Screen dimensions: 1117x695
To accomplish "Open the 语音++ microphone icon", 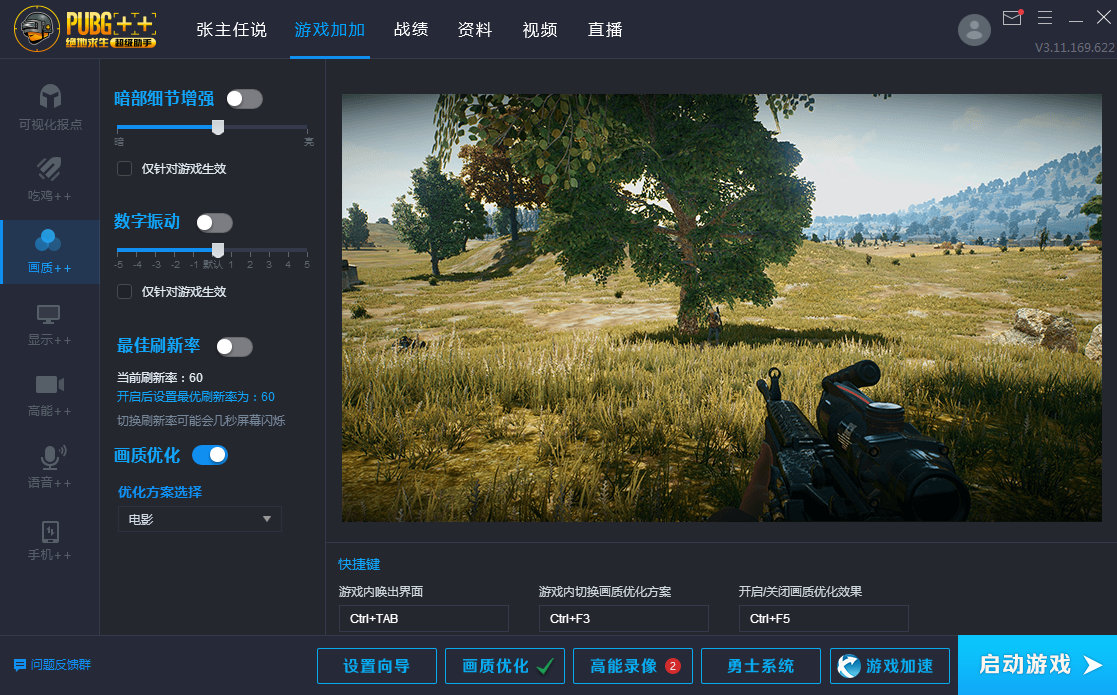I will coord(52,456).
